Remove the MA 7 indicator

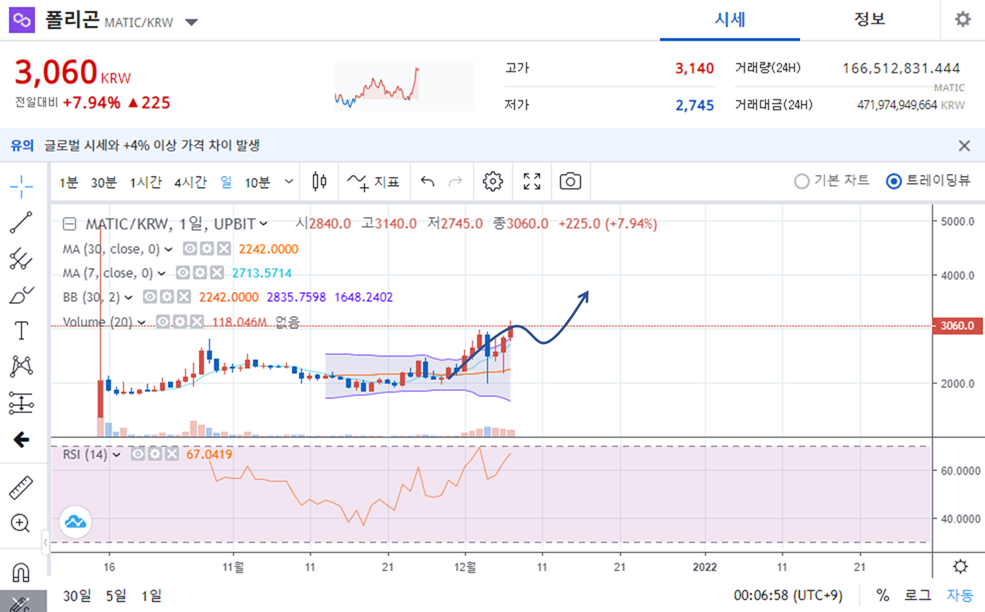217,273
